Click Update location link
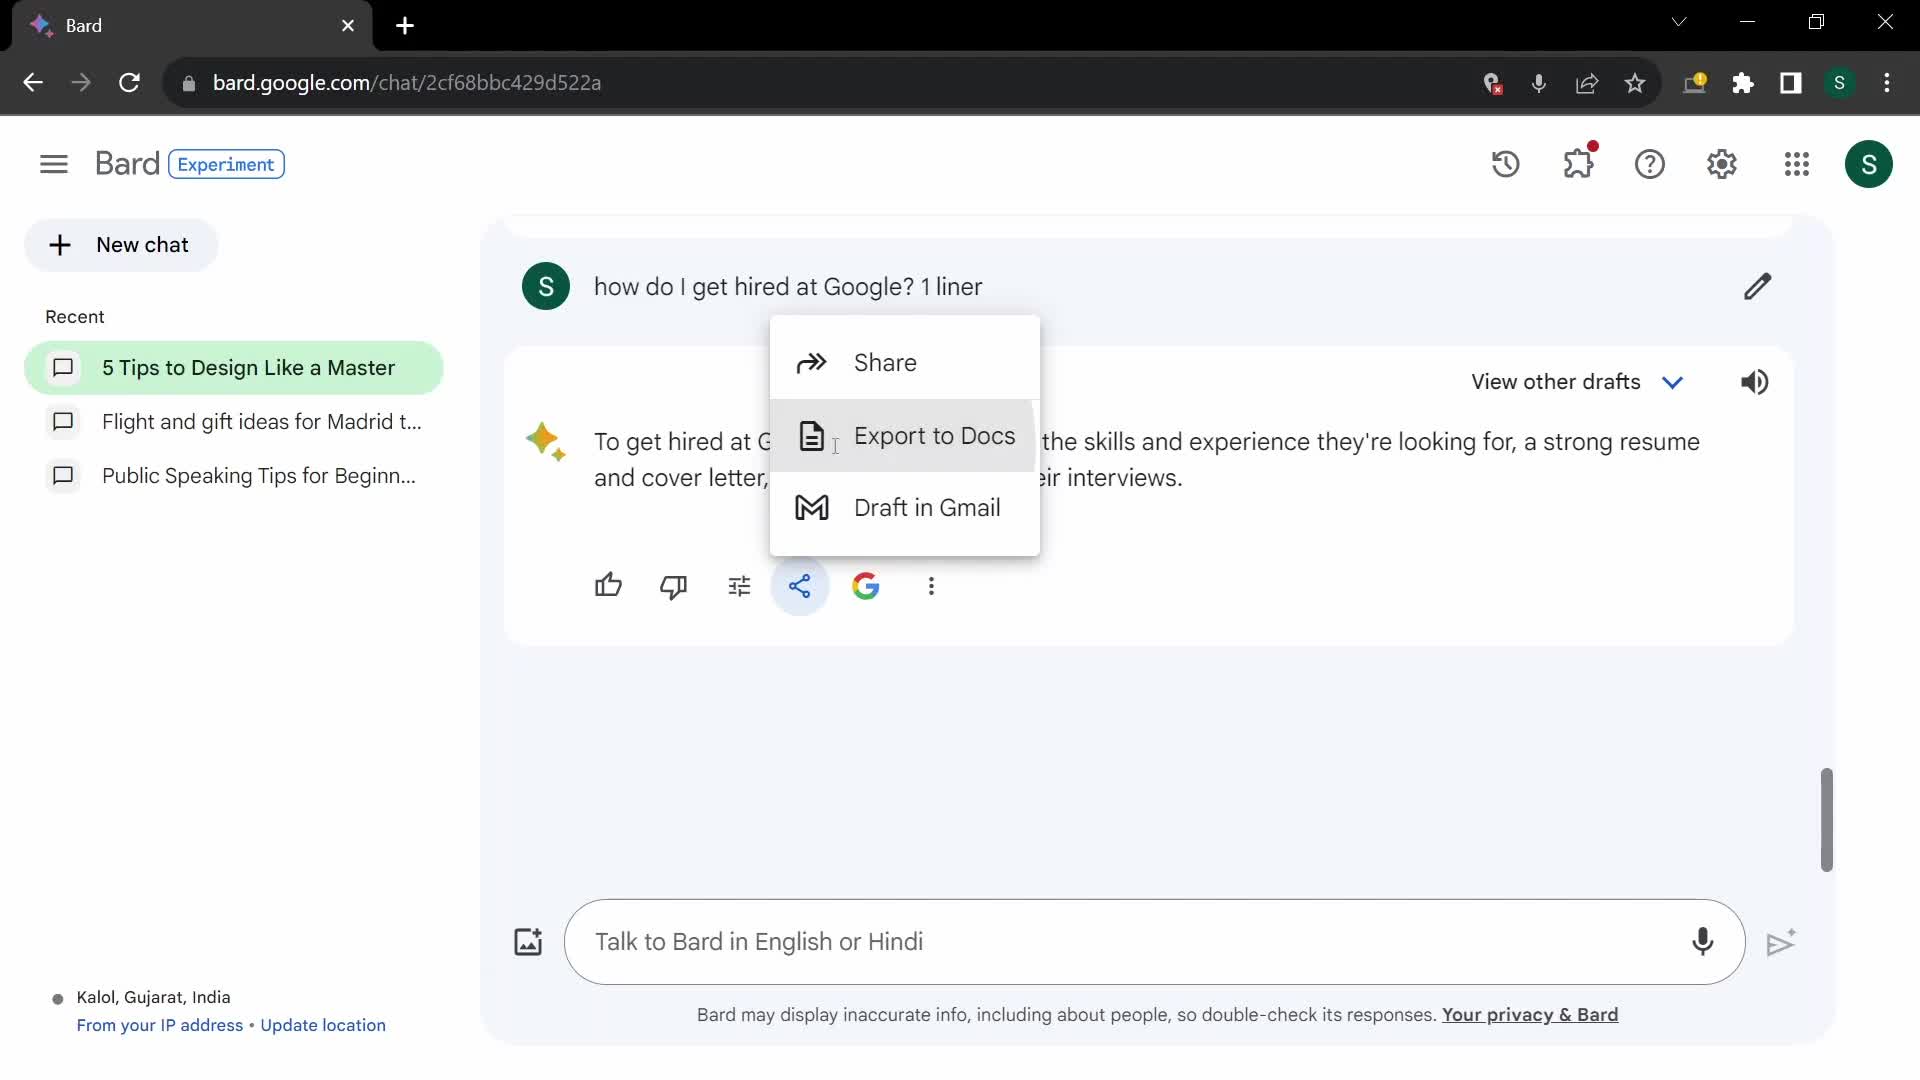The width and height of the screenshot is (1920, 1080). pyautogui.click(x=323, y=1025)
